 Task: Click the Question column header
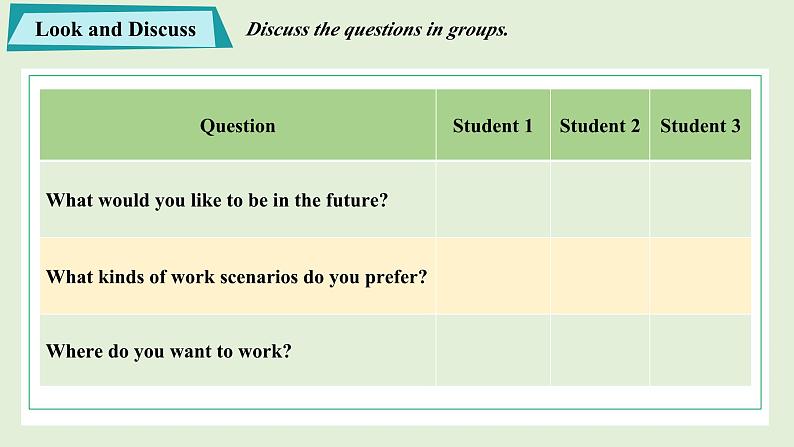tap(237, 125)
